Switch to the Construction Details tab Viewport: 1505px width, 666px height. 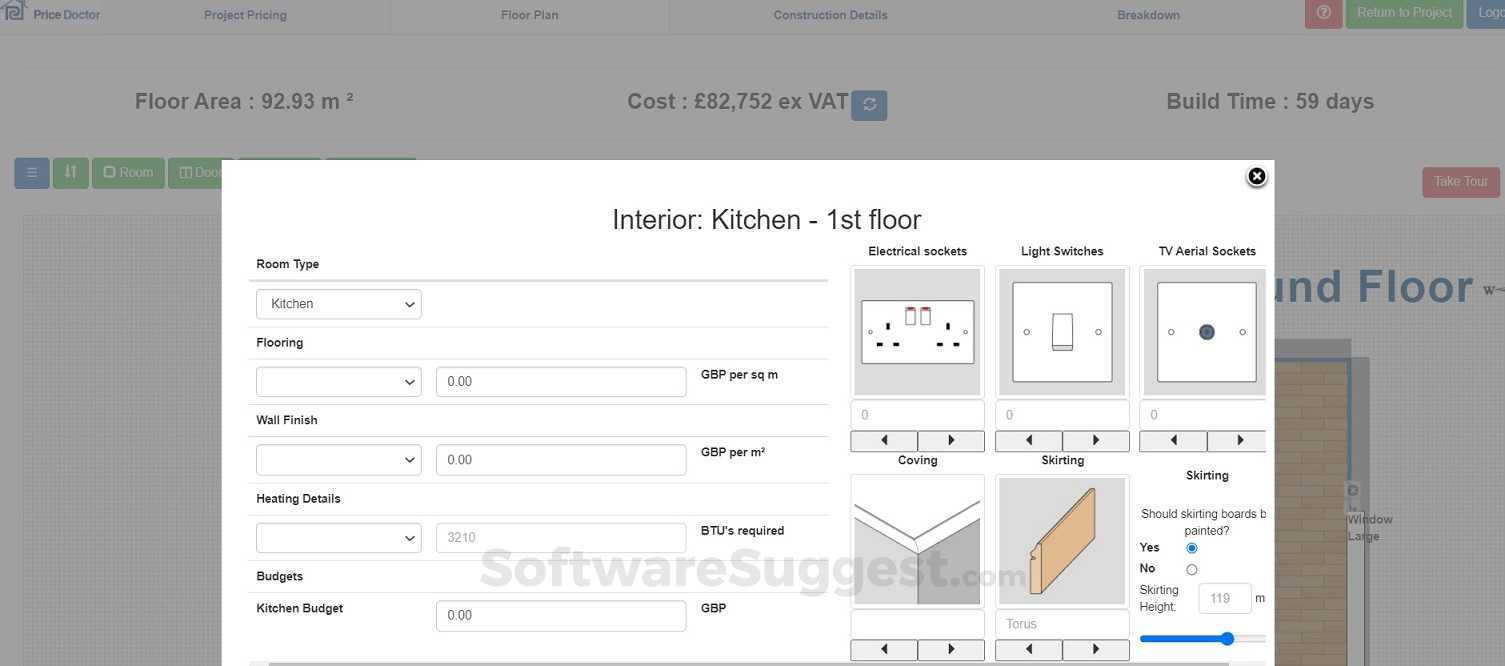pyautogui.click(x=830, y=14)
